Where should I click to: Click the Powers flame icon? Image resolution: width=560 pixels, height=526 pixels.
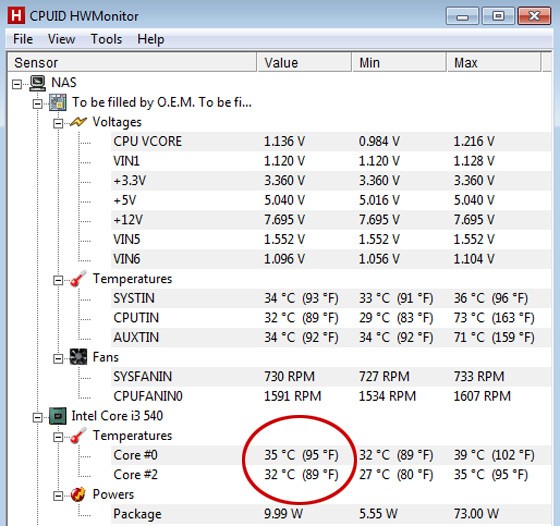[x=78, y=495]
